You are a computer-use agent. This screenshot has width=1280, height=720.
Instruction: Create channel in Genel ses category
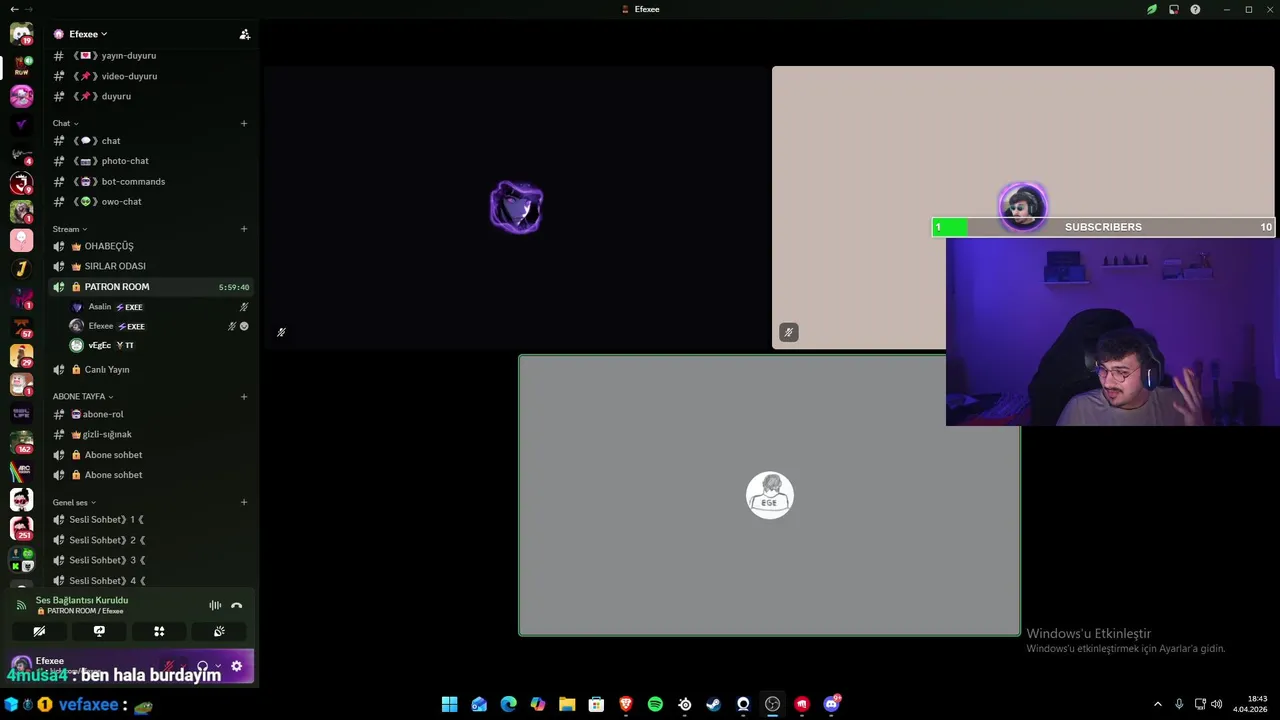244,502
